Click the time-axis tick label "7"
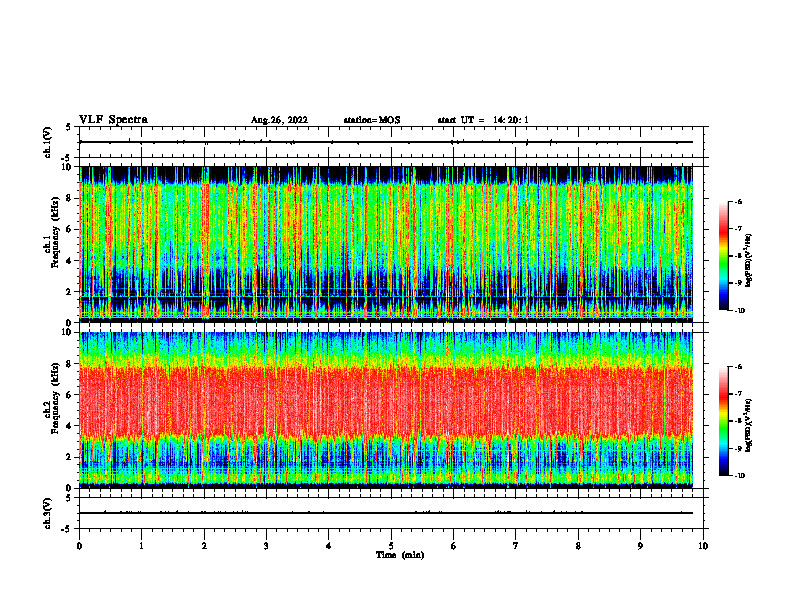This screenshot has width=792, height=612. [x=516, y=546]
